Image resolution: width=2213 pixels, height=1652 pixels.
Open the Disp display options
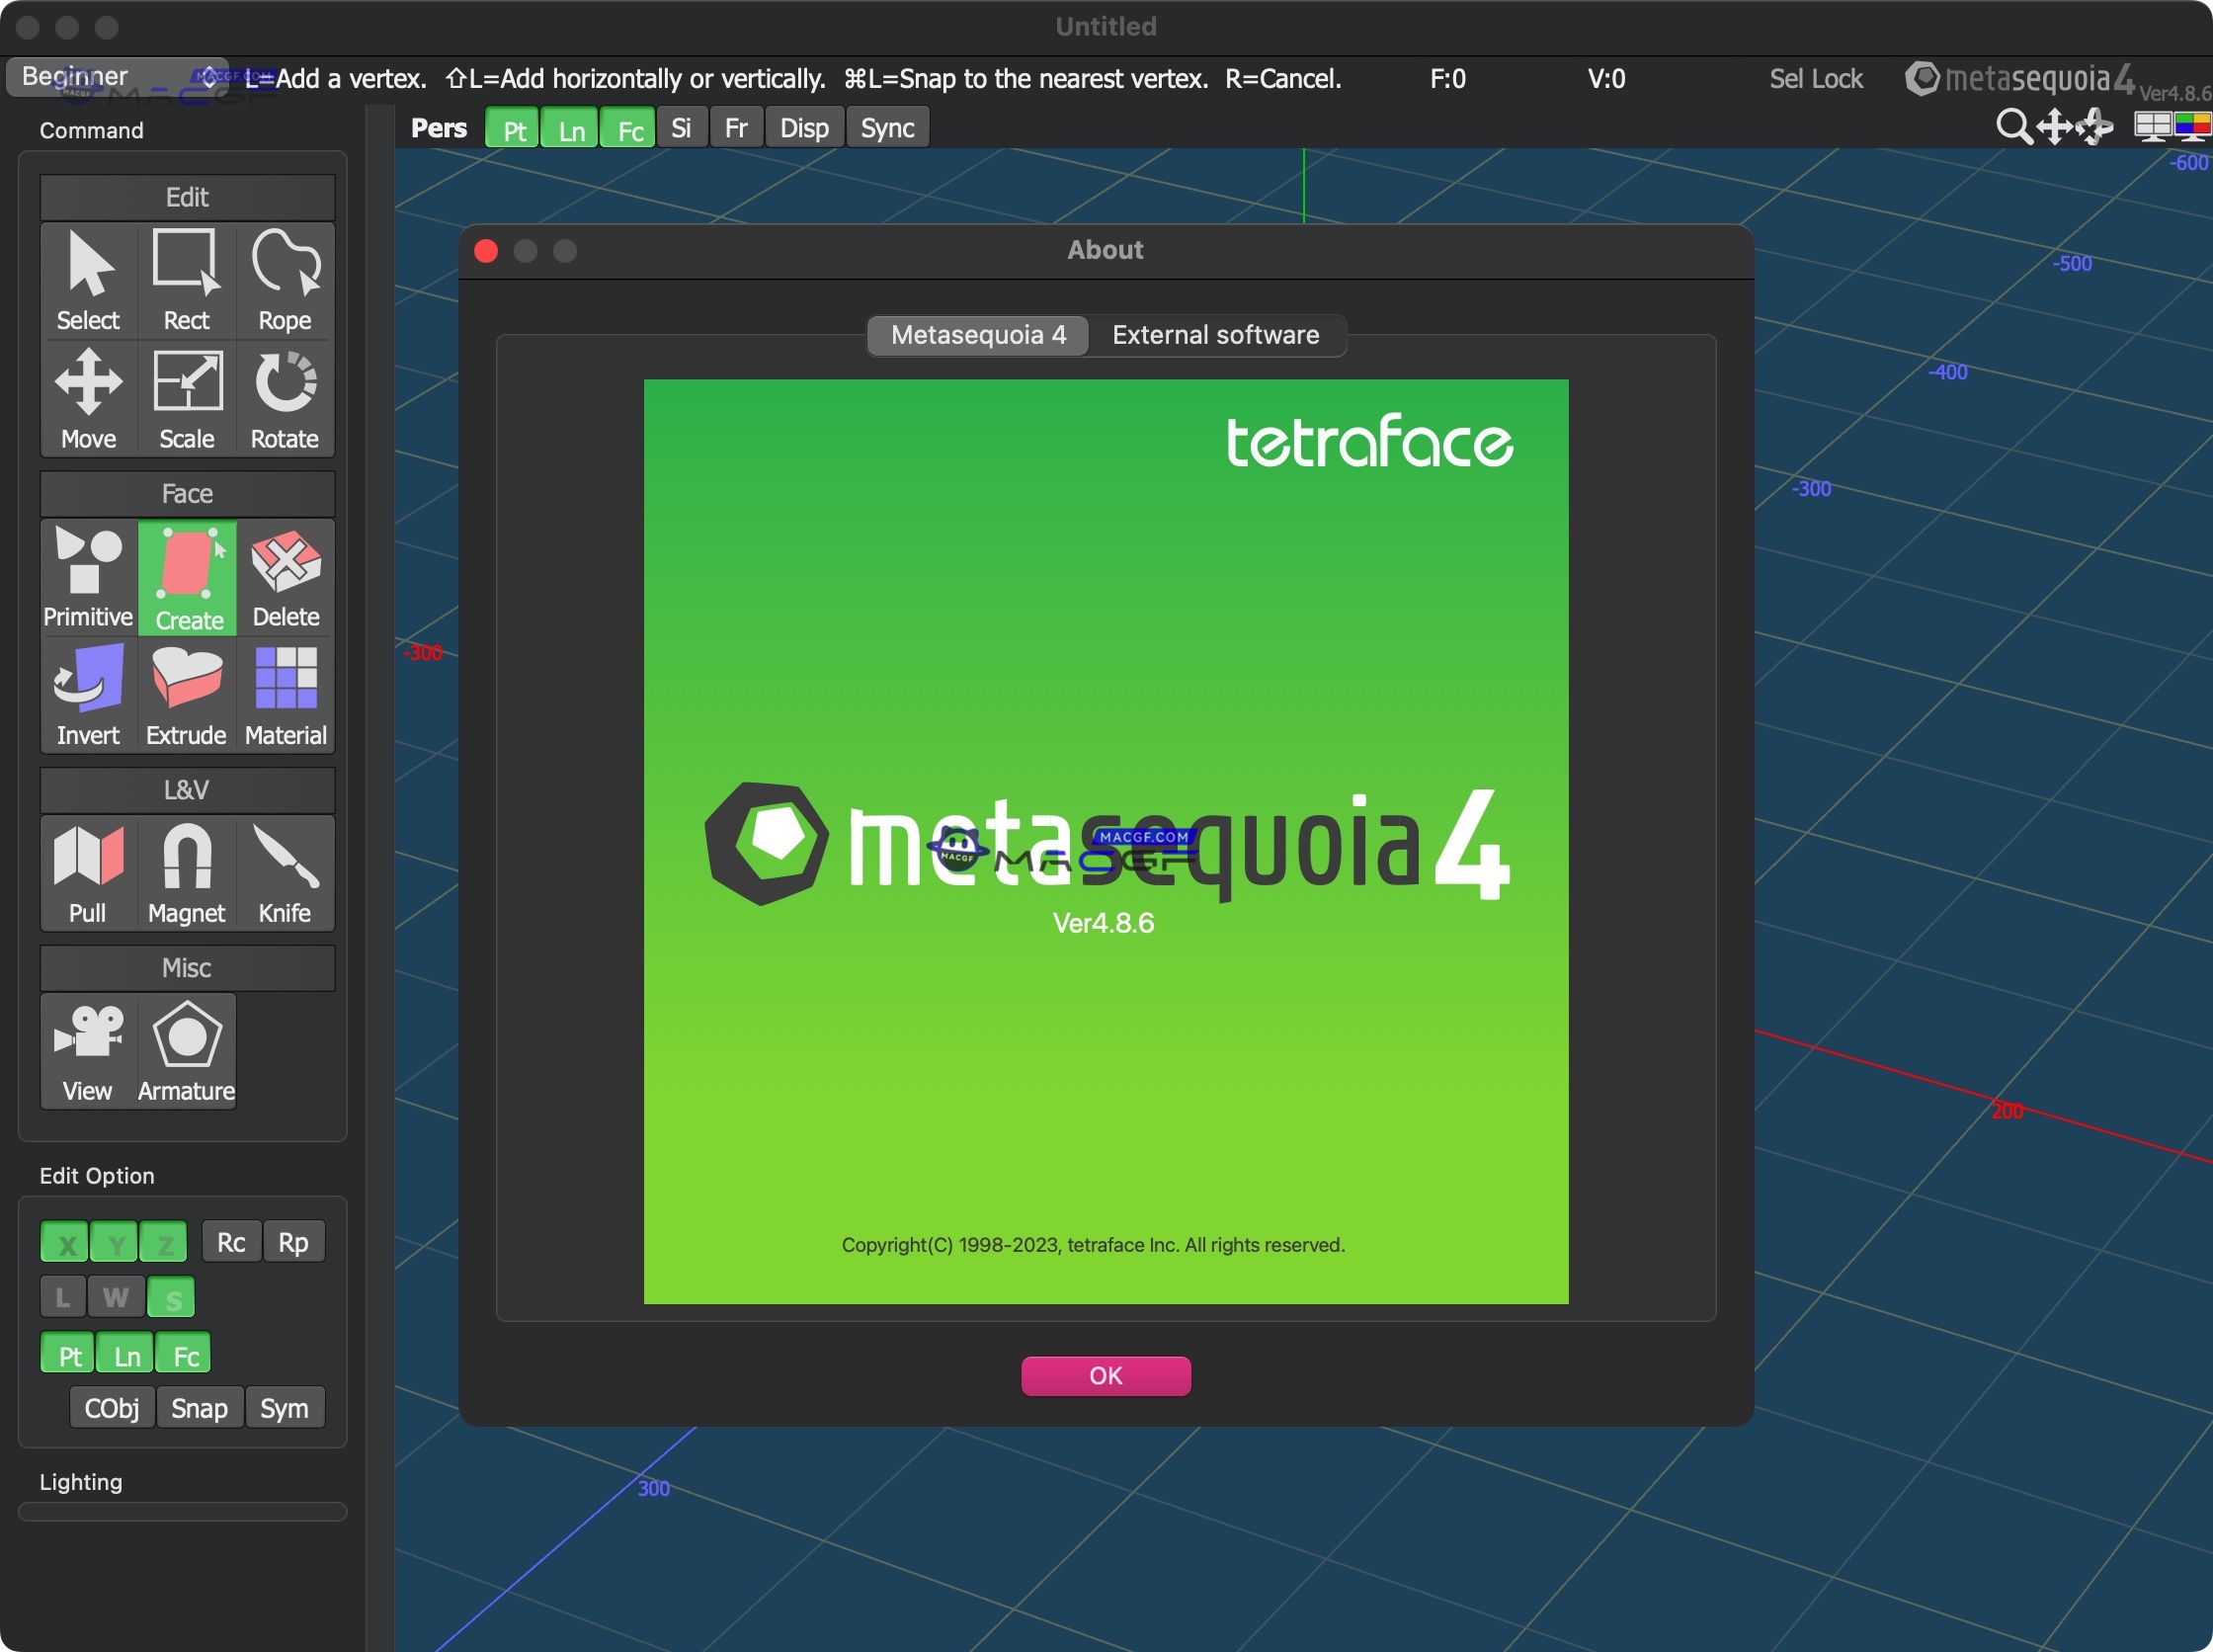click(803, 127)
